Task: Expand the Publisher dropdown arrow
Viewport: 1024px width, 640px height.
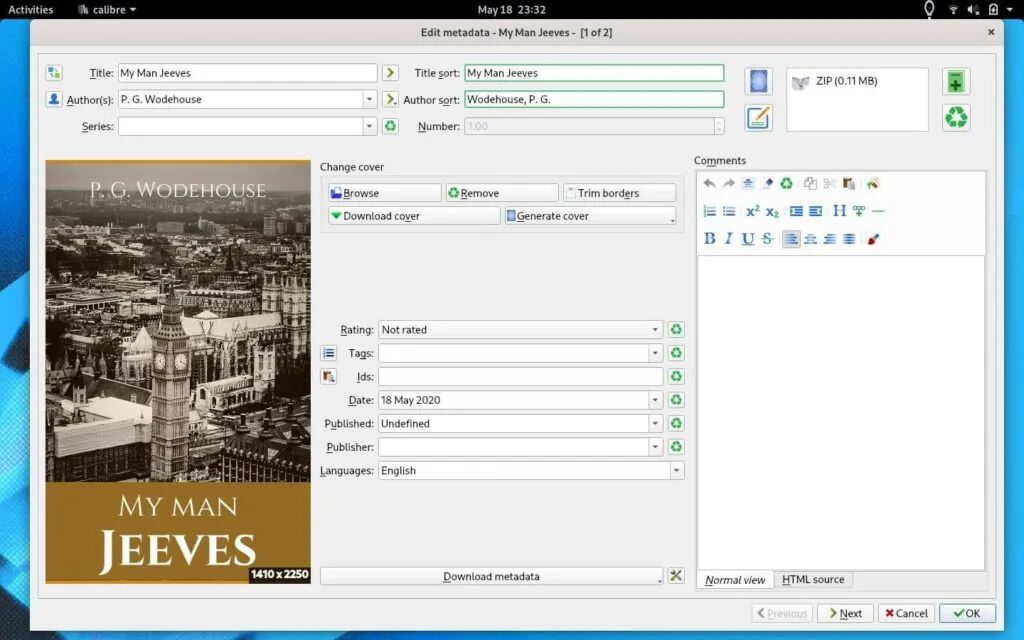Action: 655,447
